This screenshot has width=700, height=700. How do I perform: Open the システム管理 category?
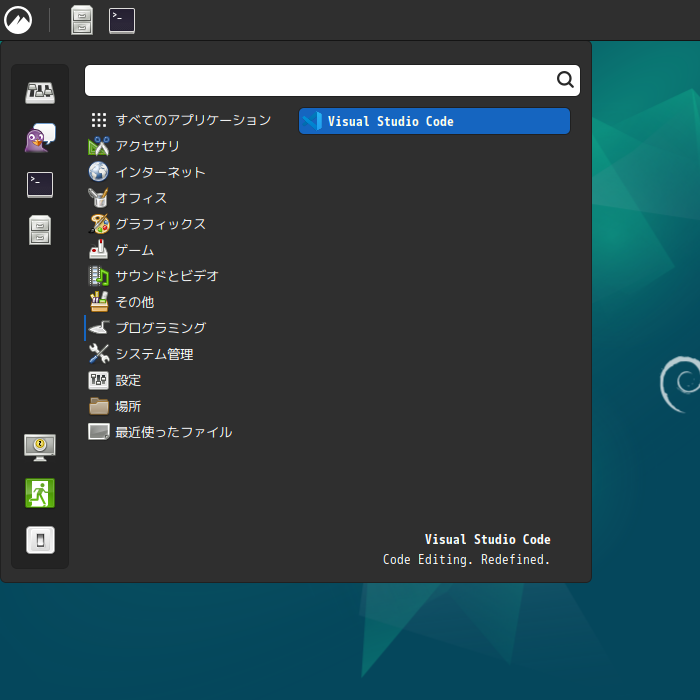(x=154, y=354)
